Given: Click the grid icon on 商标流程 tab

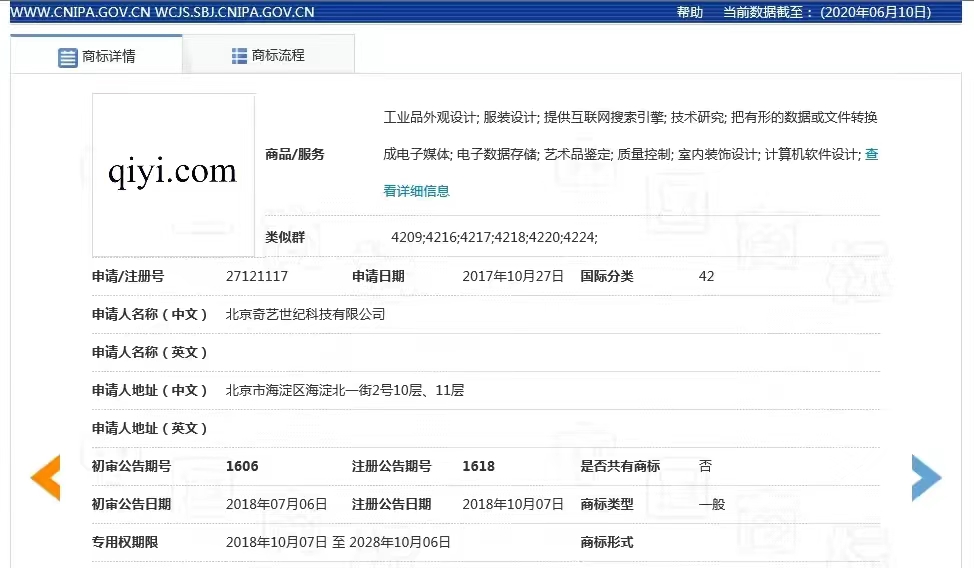Looking at the screenshot, I should [x=239, y=56].
